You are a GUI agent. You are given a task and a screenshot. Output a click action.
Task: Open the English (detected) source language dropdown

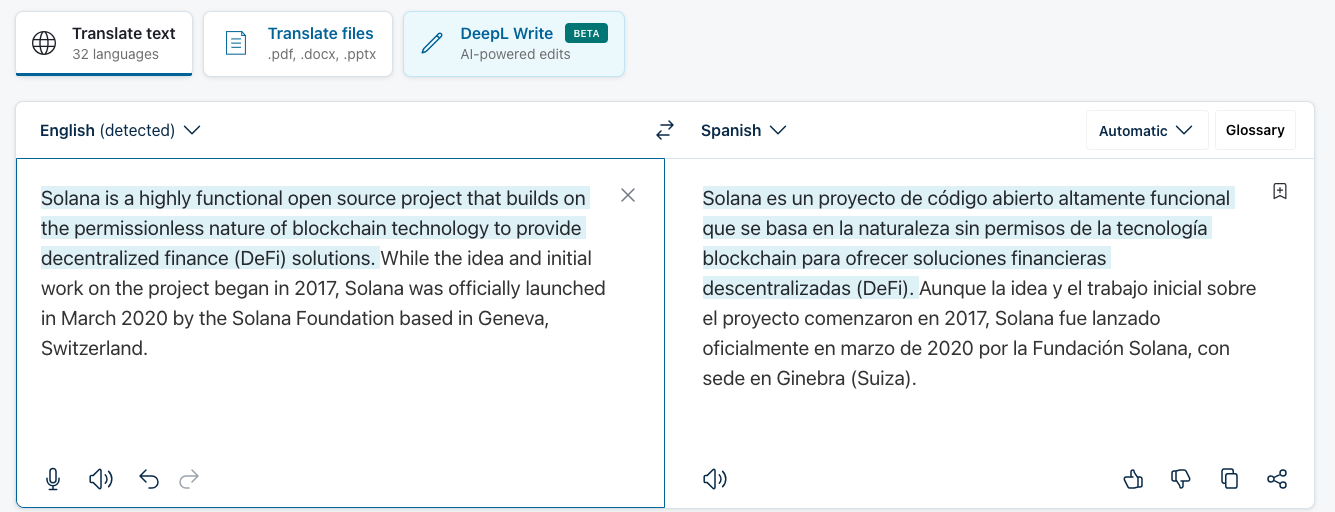(x=120, y=130)
